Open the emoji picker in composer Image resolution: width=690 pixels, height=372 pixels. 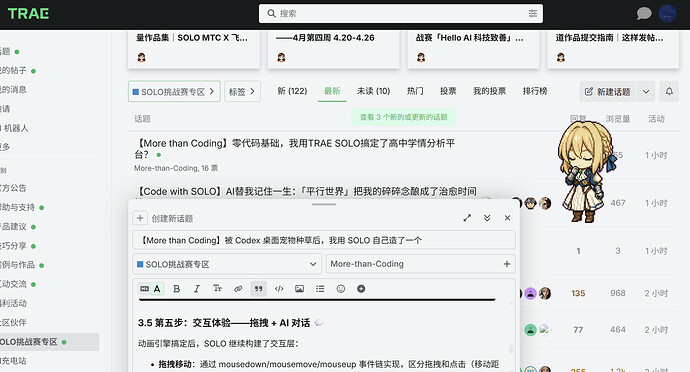[341, 289]
